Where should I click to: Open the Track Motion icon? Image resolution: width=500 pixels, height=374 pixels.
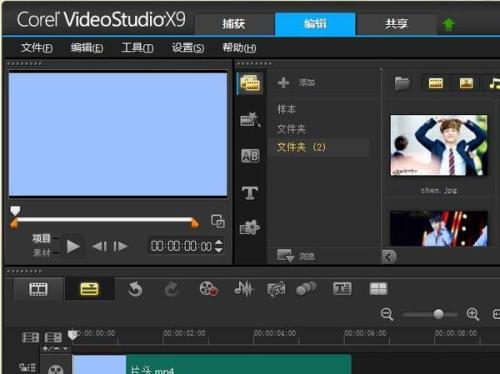point(306,288)
